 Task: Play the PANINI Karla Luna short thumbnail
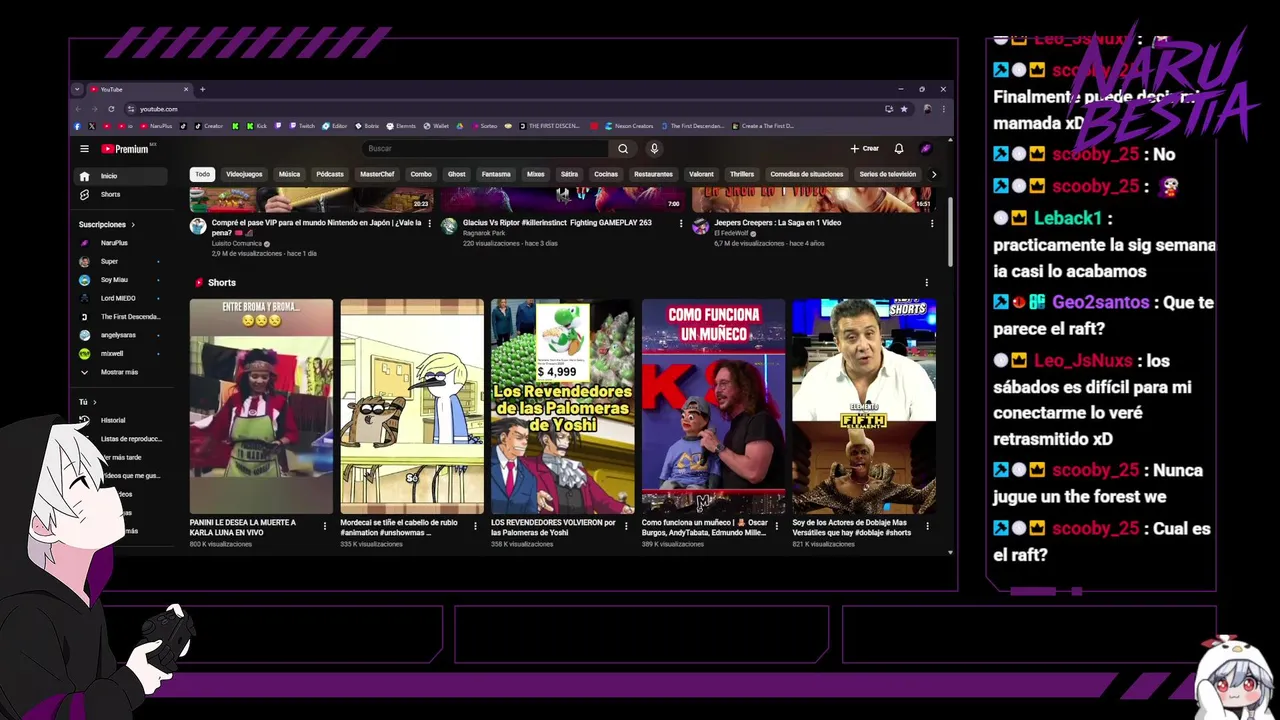(261, 406)
